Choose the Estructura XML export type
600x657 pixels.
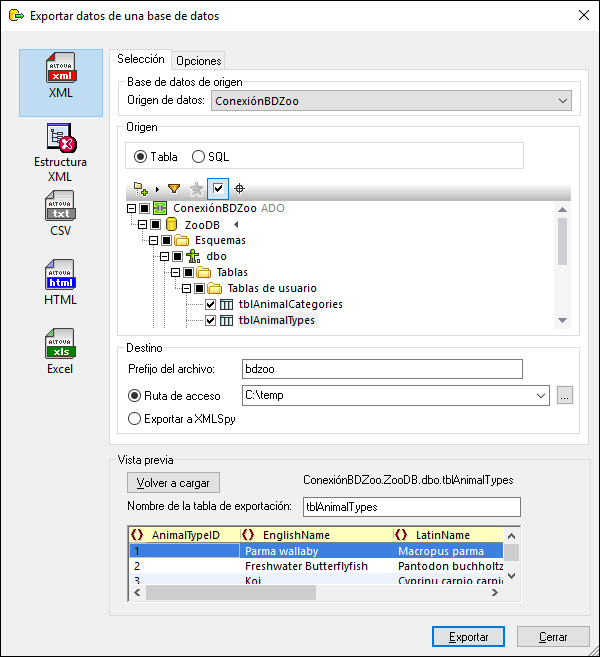click(60, 152)
